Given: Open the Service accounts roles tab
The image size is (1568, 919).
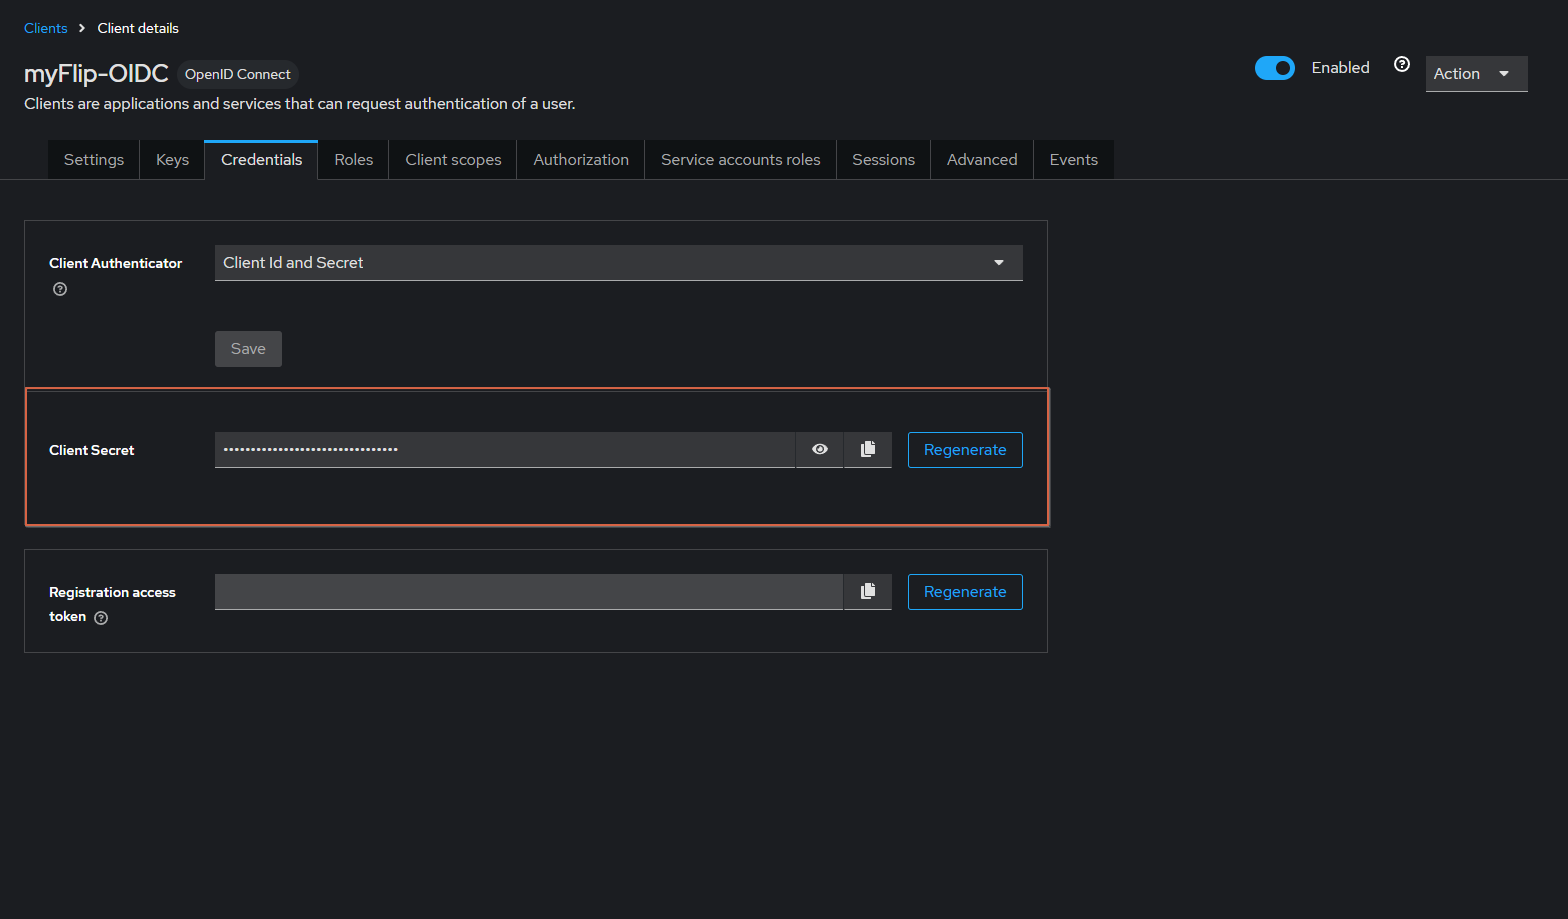Looking at the screenshot, I should coord(740,160).
